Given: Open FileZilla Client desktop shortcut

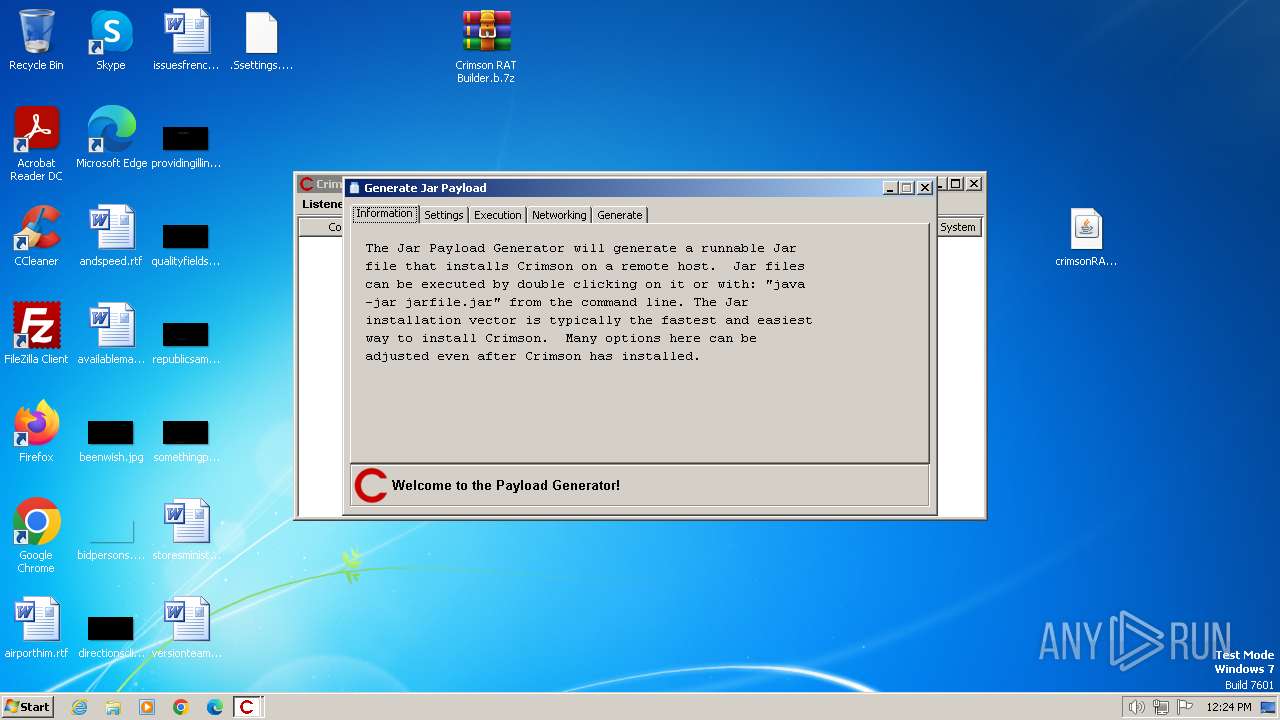Looking at the screenshot, I should pos(36,334).
